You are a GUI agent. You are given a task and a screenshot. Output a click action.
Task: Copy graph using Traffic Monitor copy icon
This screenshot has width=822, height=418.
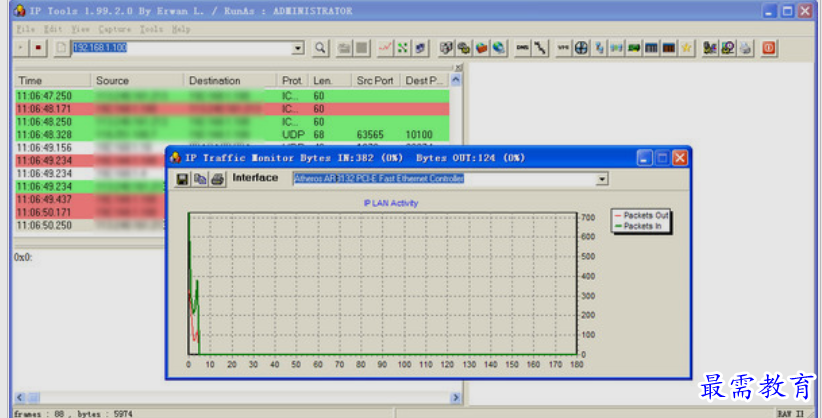click(x=200, y=179)
